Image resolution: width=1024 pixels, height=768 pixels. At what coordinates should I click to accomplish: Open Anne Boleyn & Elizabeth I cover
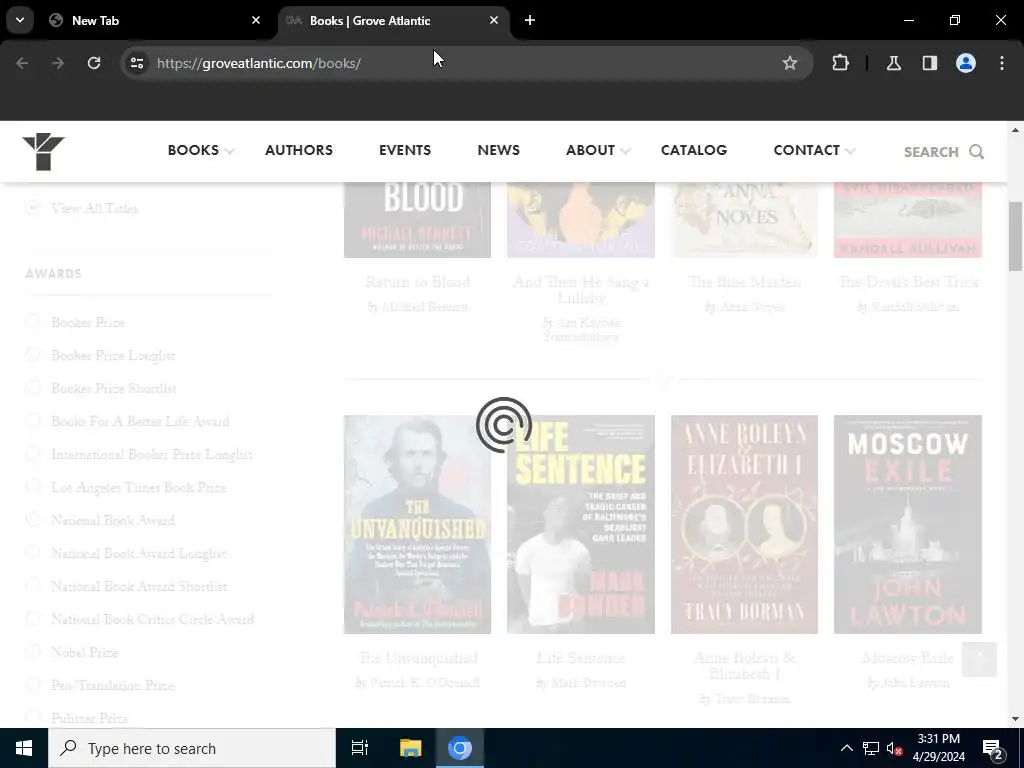click(744, 524)
